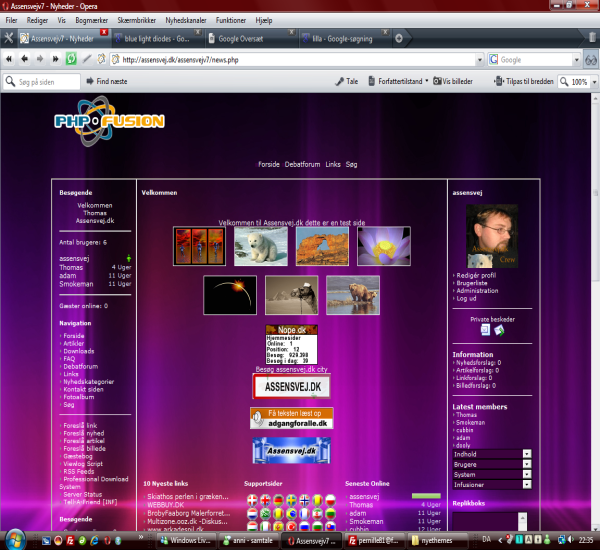Click adgangforalle.dk read-aloud banner

pyautogui.click(x=292, y=418)
